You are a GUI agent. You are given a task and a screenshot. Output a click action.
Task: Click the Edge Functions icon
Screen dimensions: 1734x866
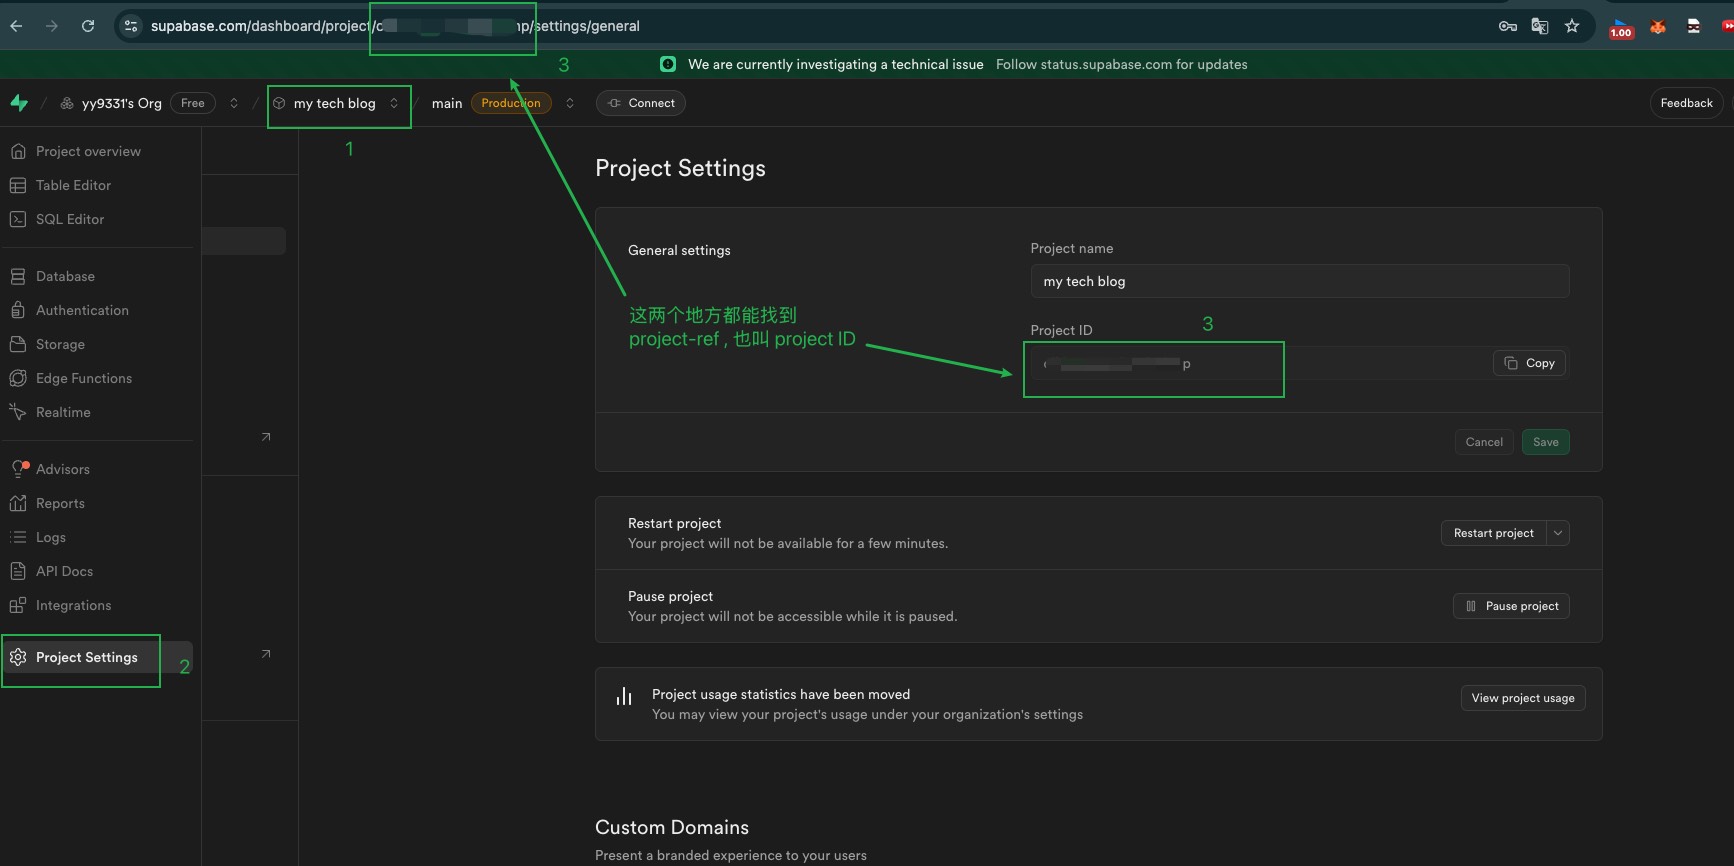(18, 378)
